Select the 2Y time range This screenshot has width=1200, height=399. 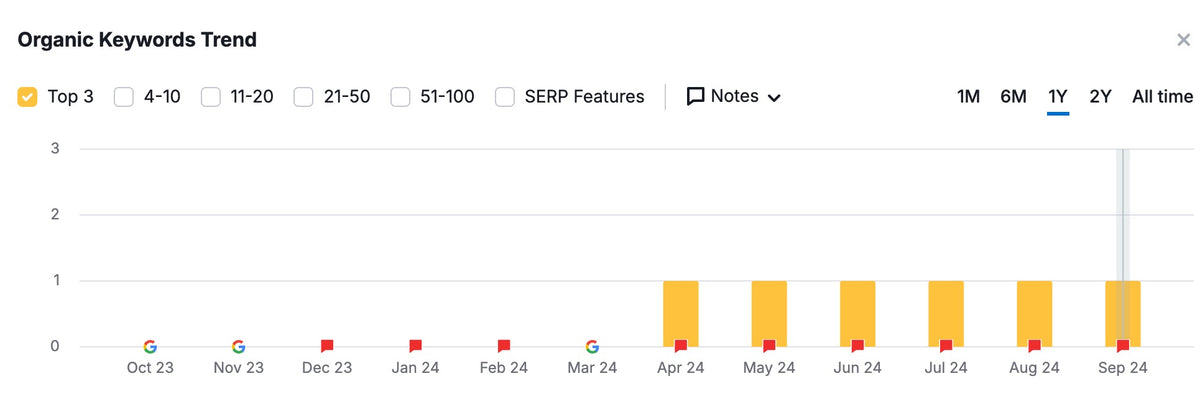click(1100, 97)
